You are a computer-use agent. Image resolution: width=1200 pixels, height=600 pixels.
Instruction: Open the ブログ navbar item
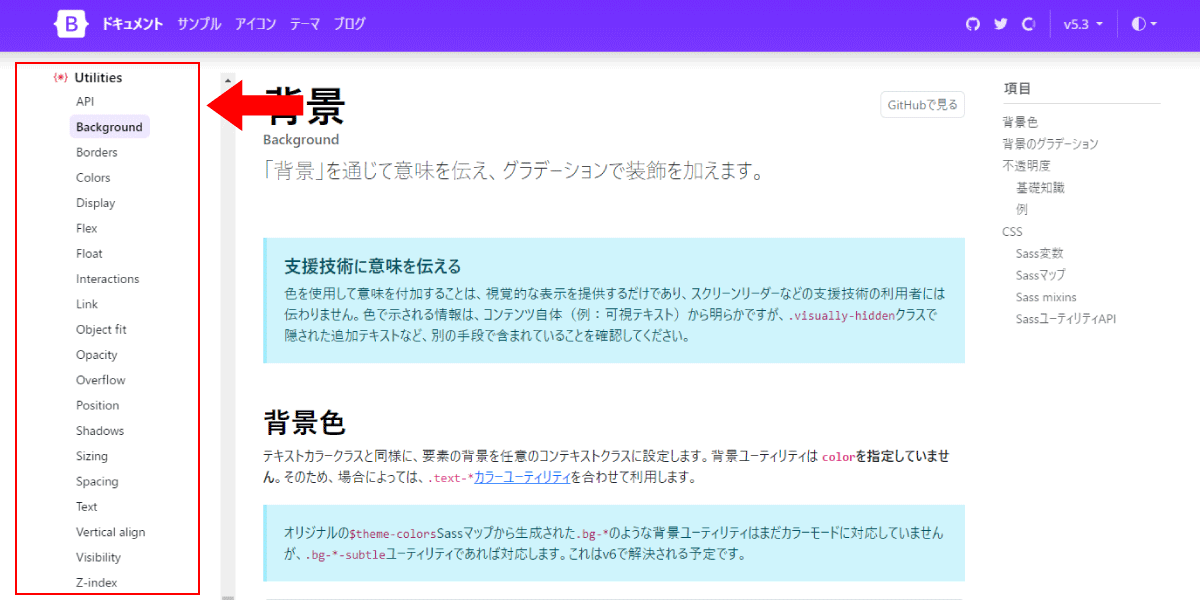click(350, 24)
